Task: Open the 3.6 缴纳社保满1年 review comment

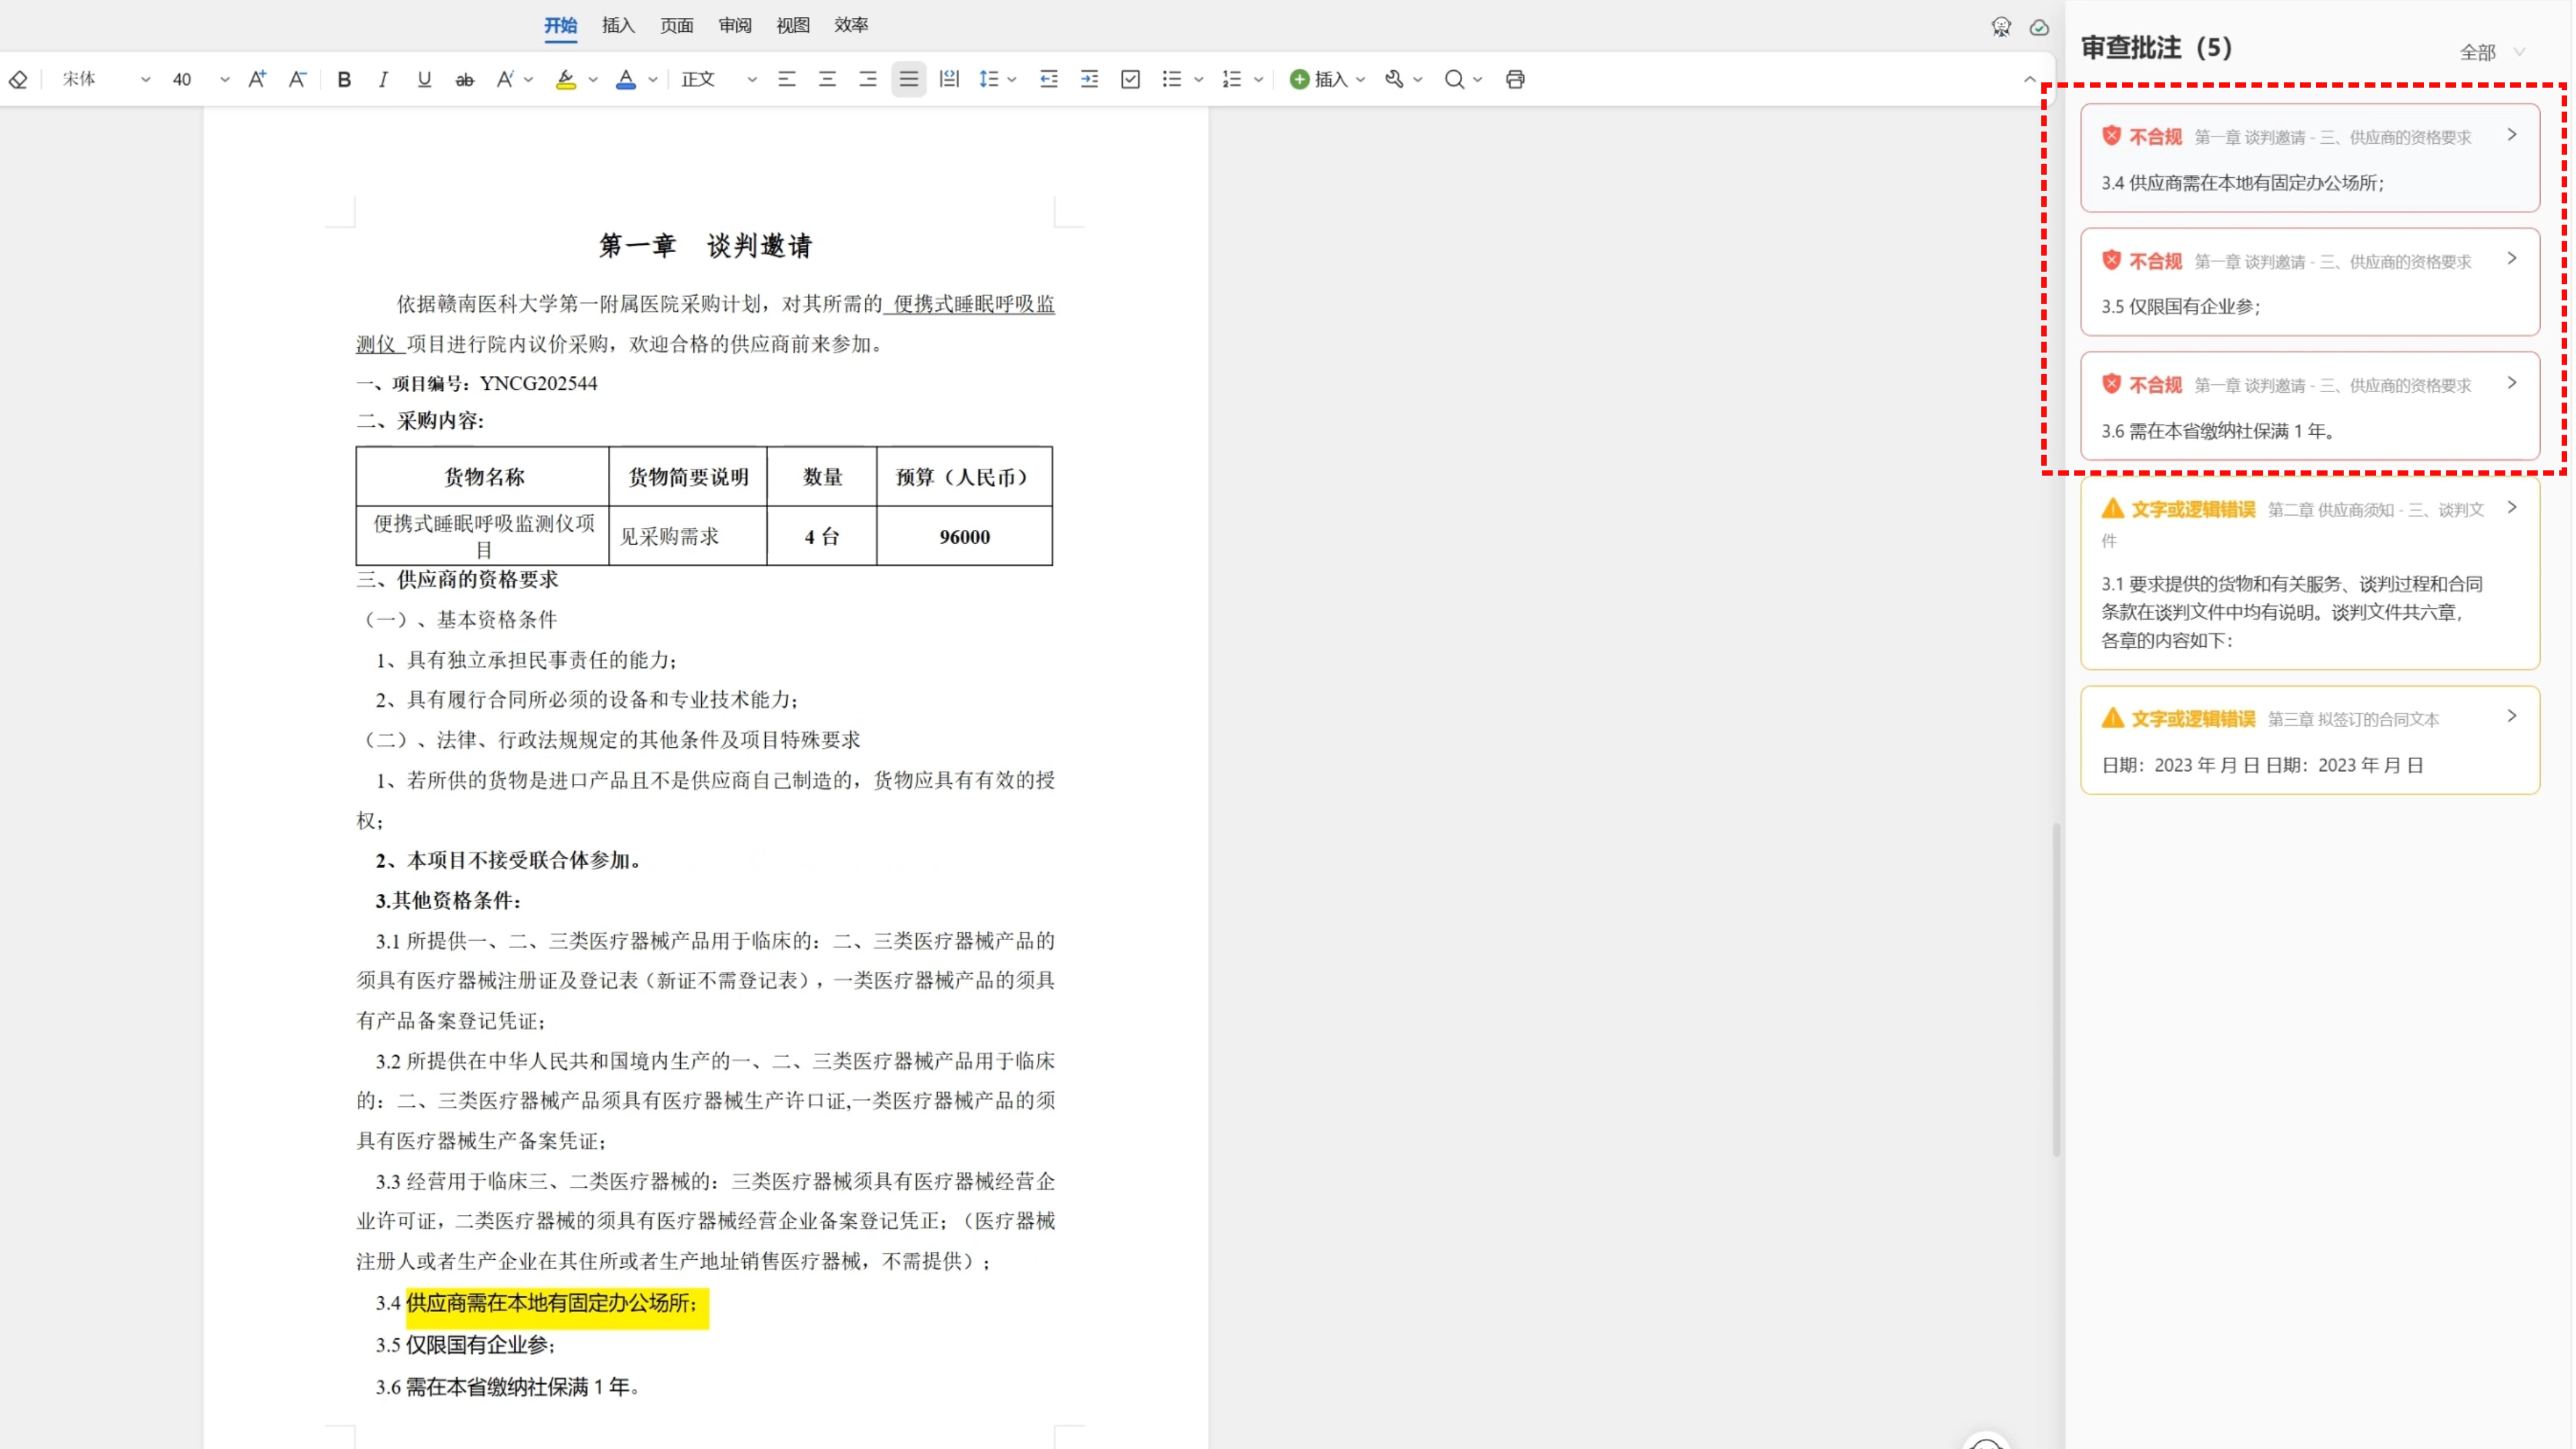Action: (x=2309, y=406)
